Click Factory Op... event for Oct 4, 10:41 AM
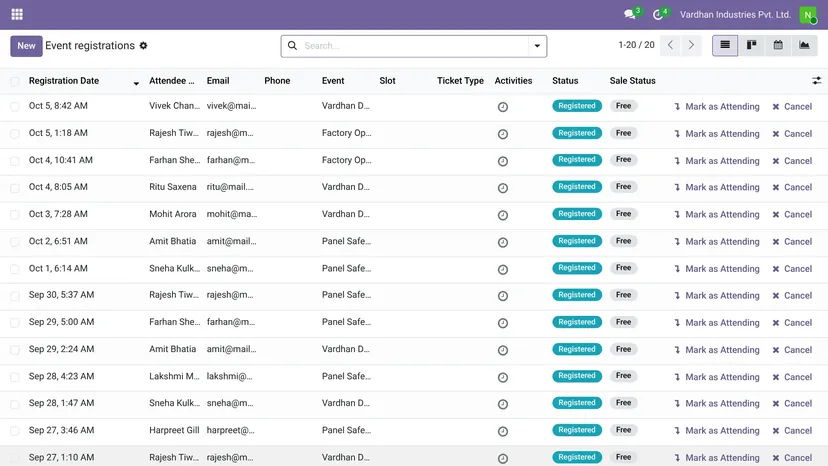 pyautogui.click(x=346, y=160)
